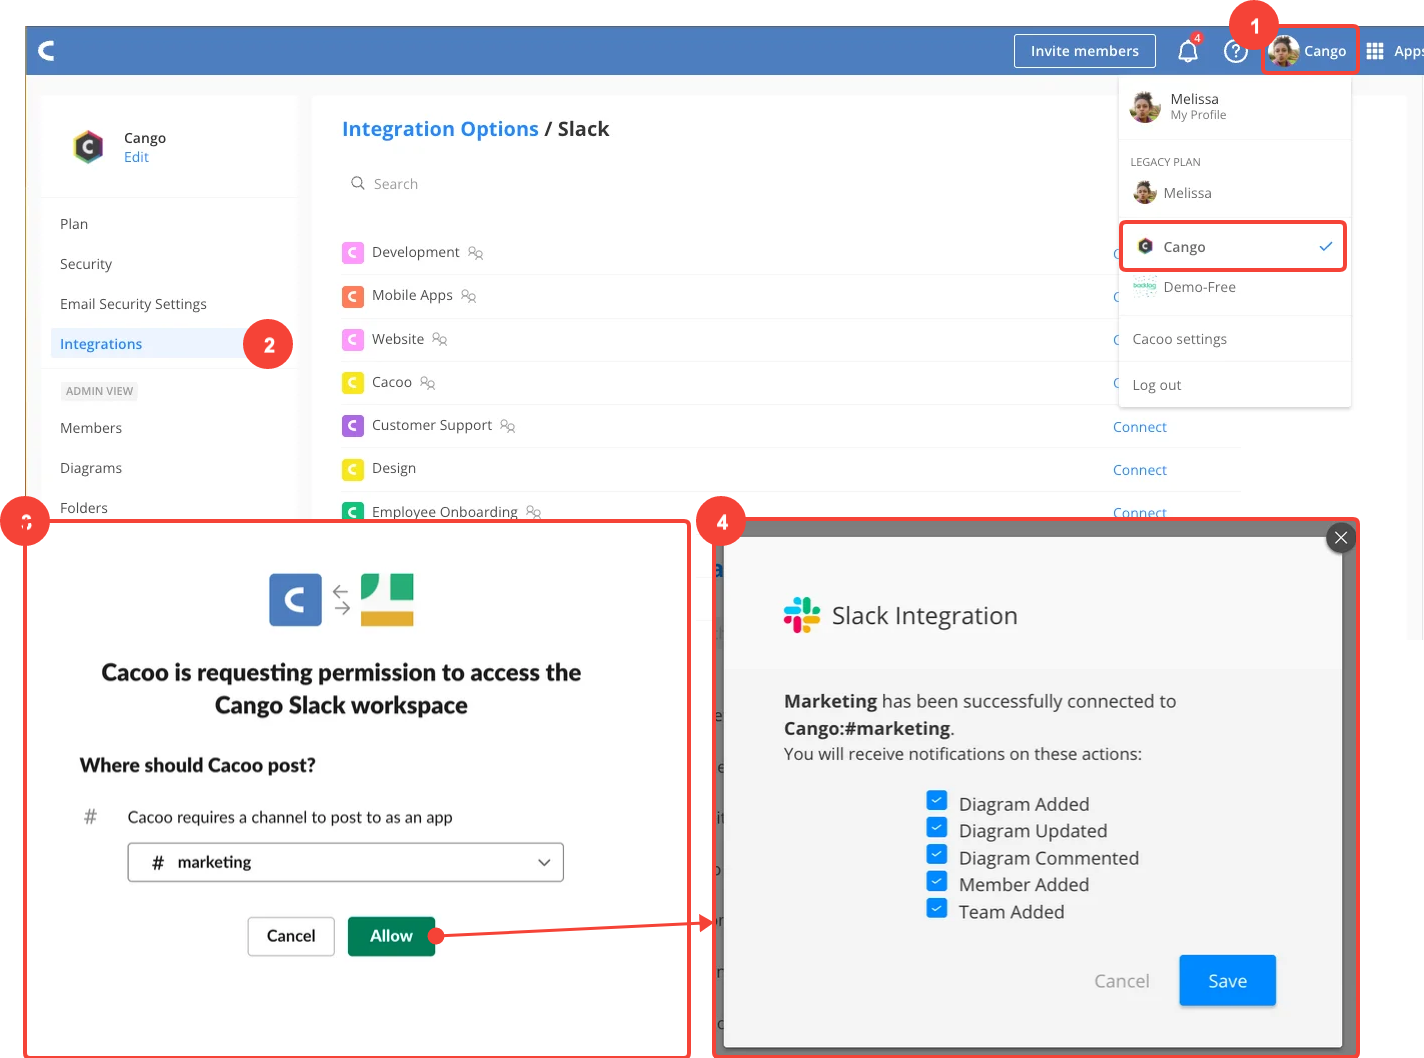
Task: Toggle the Team Added checkbox
Action: click(937, 909)
